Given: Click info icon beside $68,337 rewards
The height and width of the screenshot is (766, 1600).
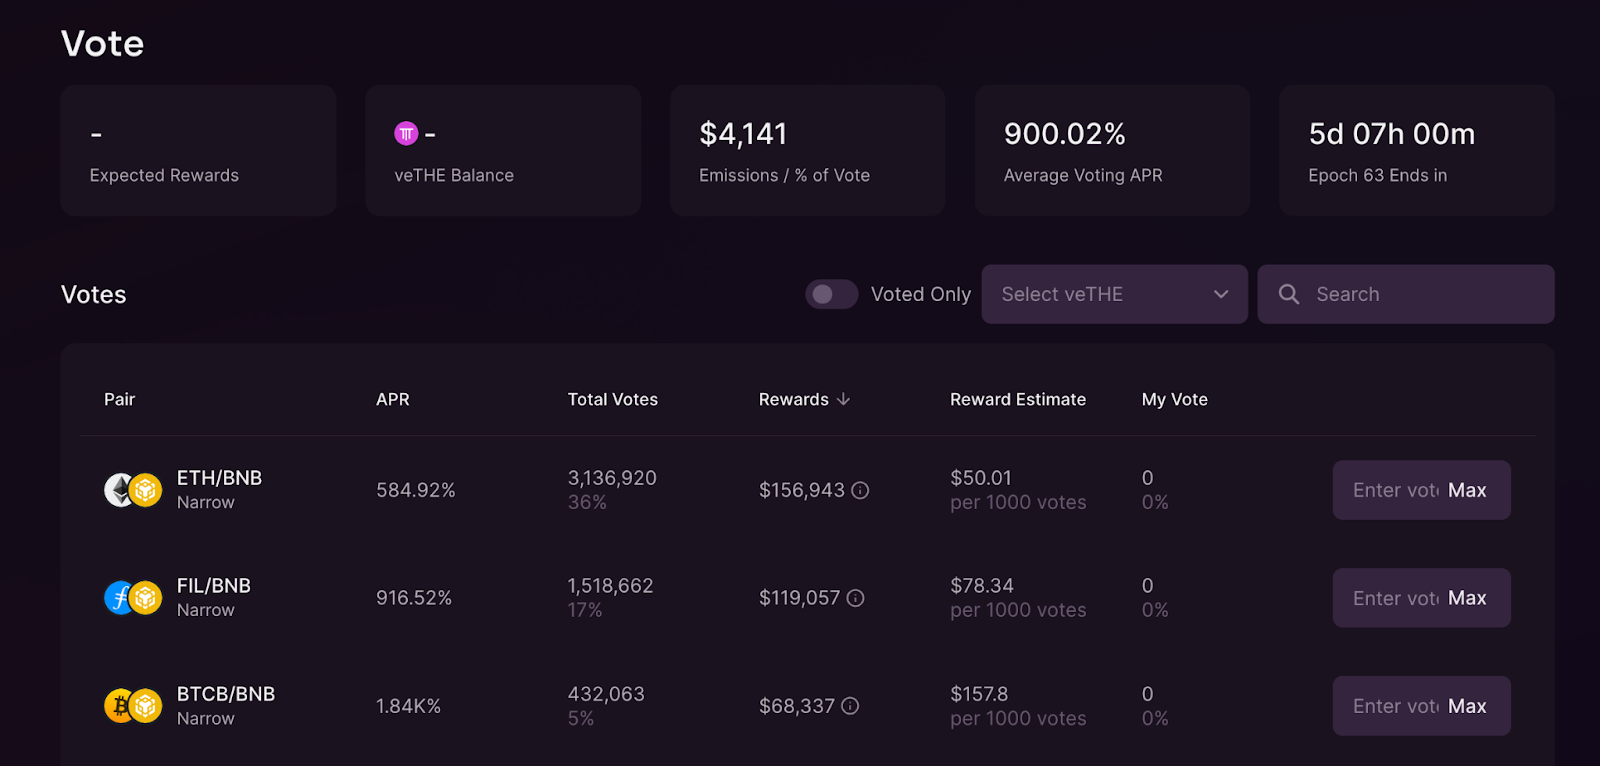Looking at the screenshot, I should tap(850, 706).
